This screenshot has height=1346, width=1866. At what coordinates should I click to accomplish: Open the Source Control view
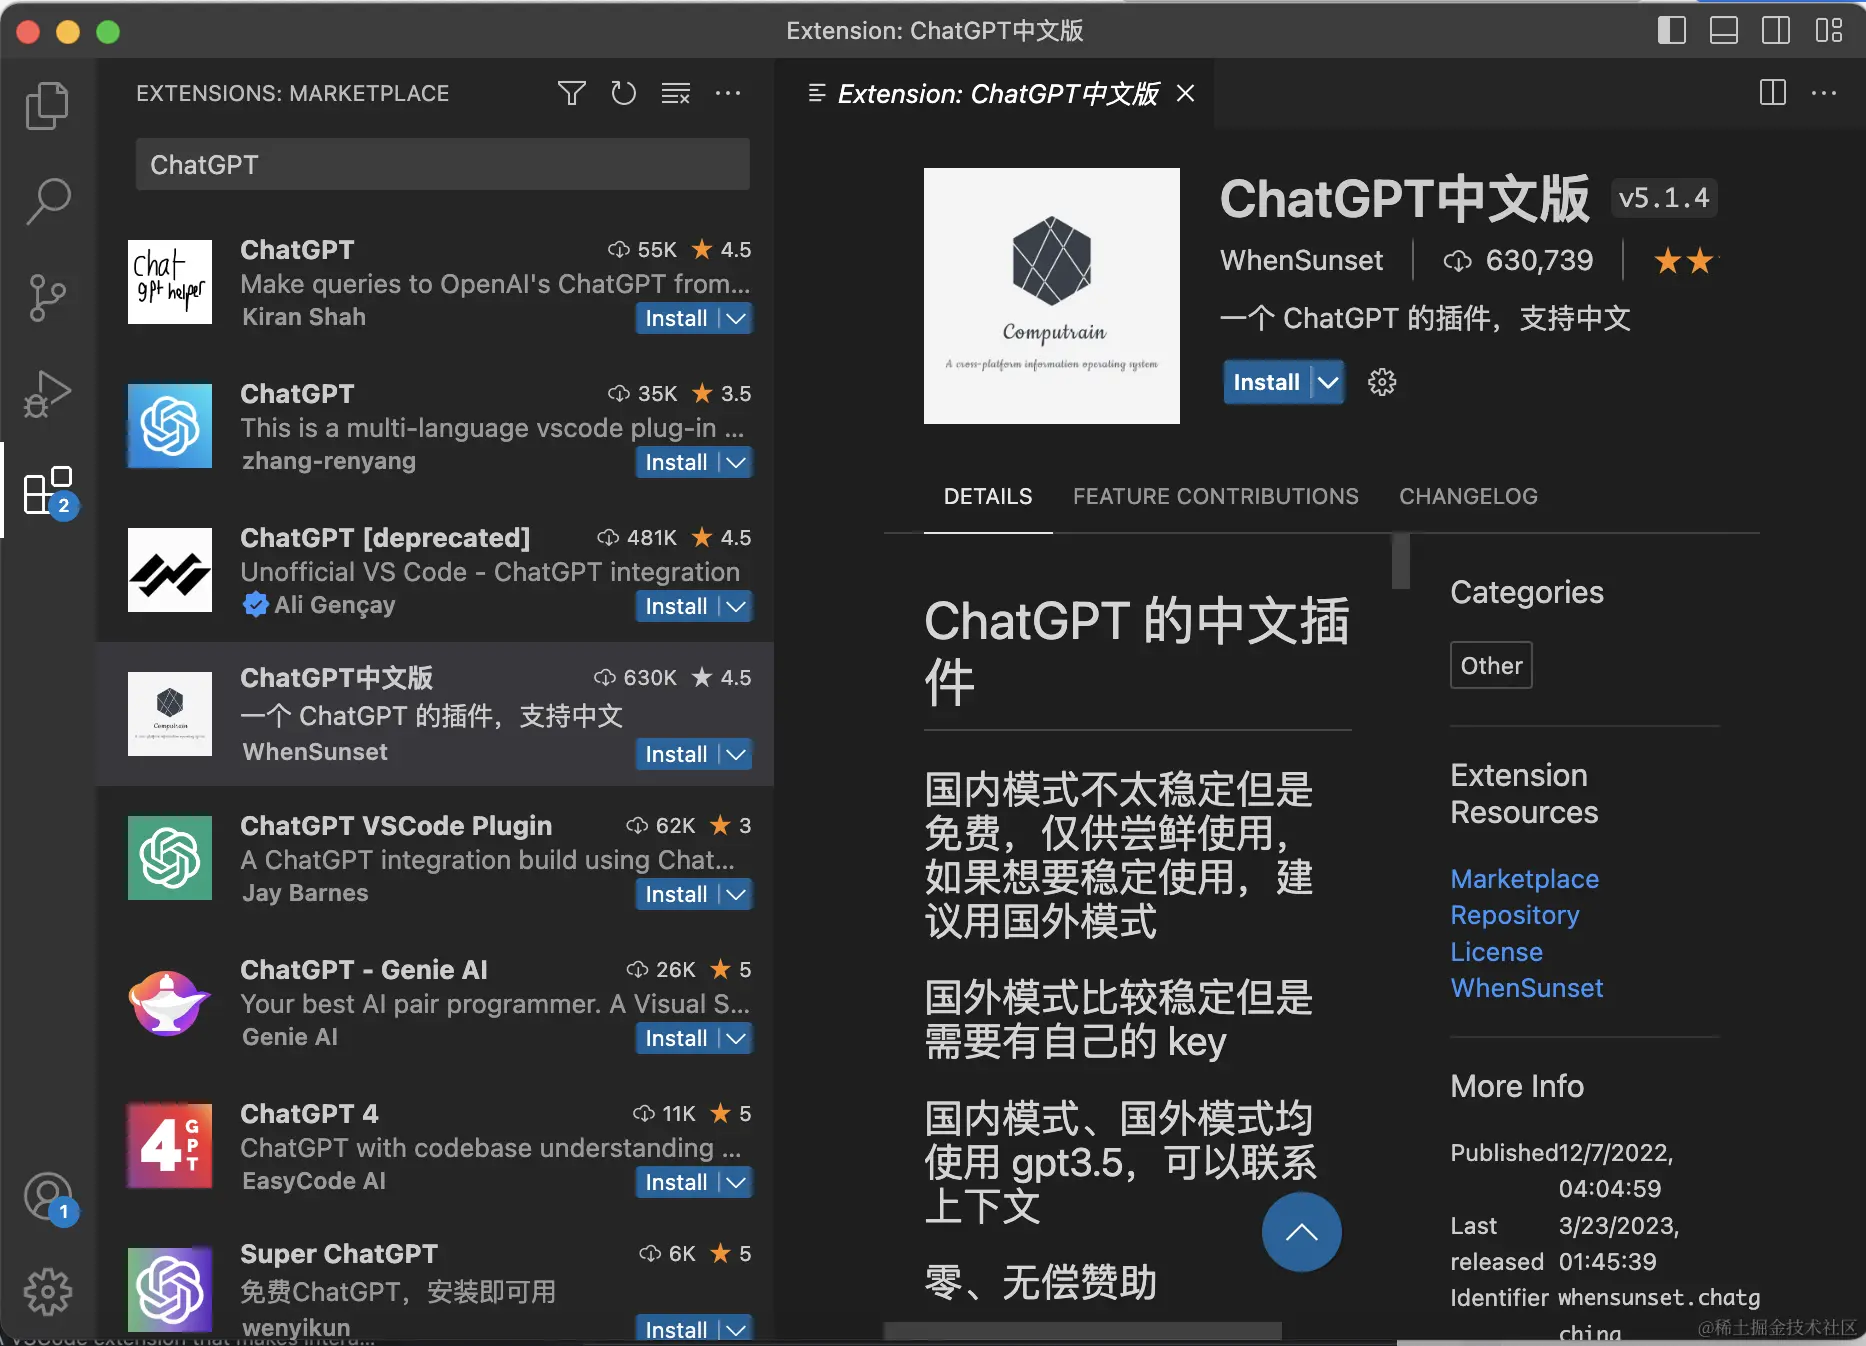47,298
